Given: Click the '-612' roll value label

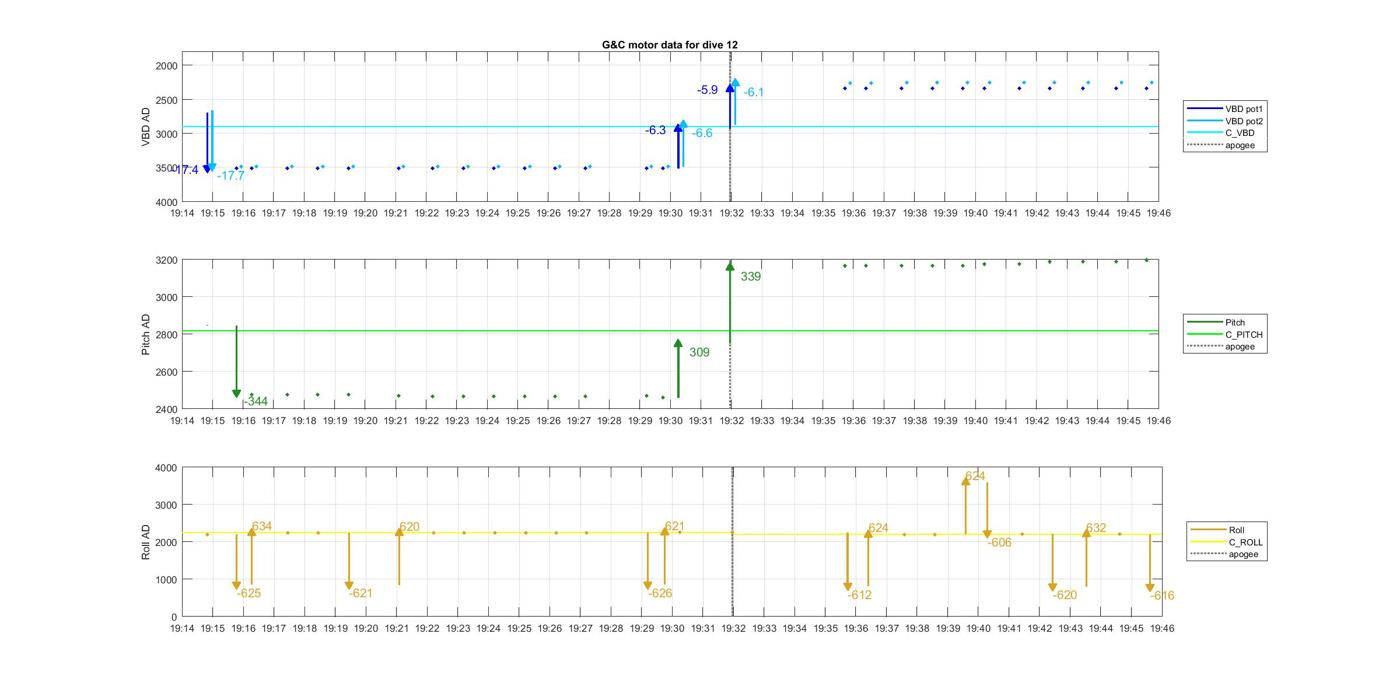Looking at the screenshot, I should pyautogui.click(x=860, y=595).
